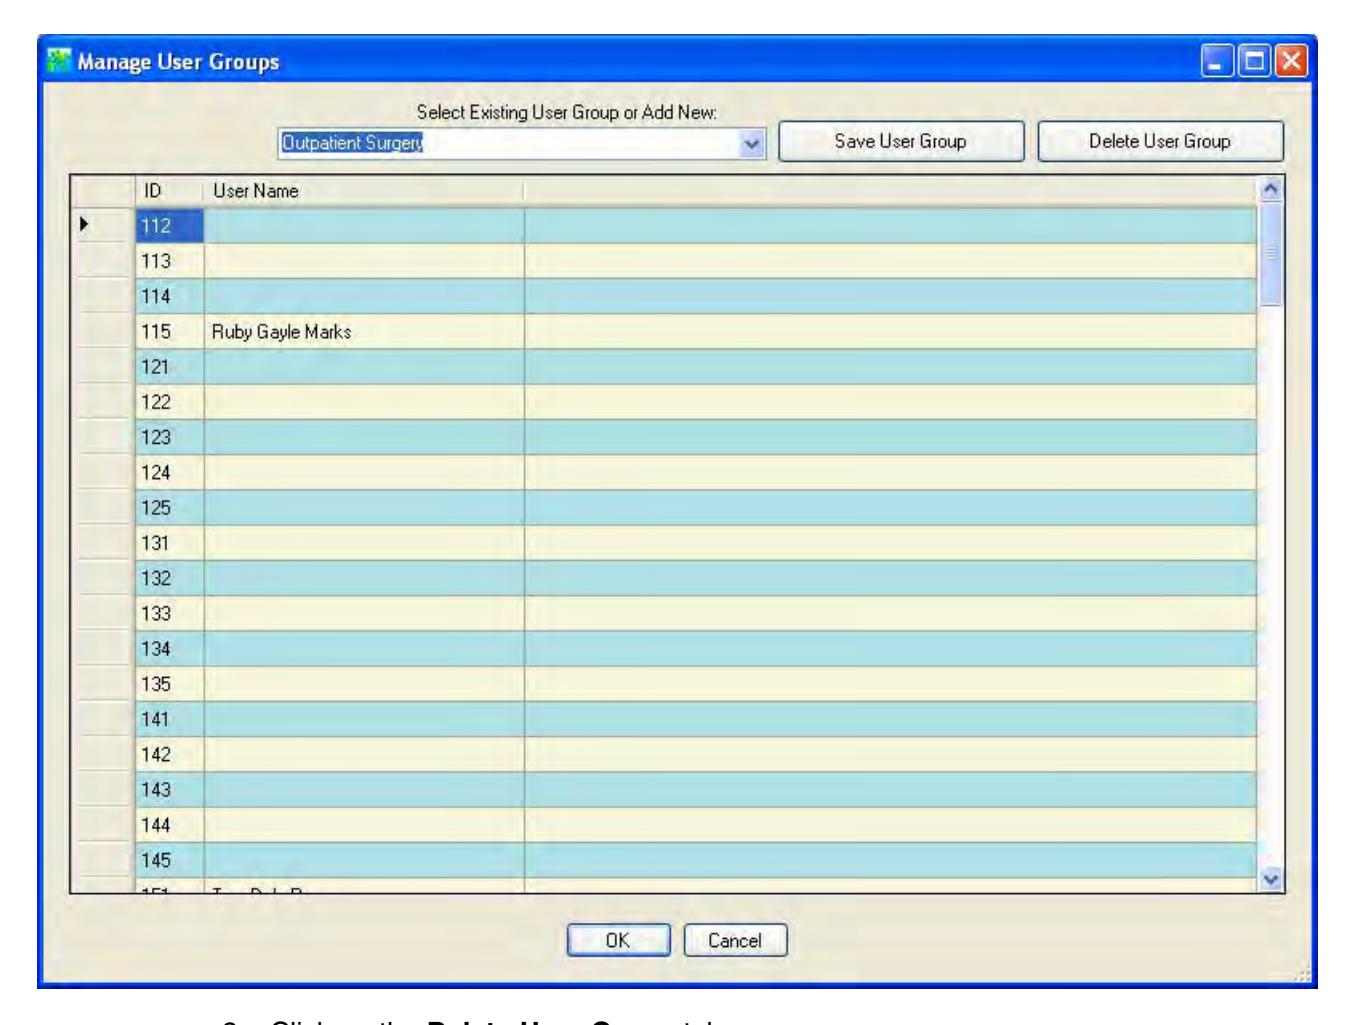Open the user group dropdown arrow
Viewport: 1350px width, 1025px height.
[753, 143]
